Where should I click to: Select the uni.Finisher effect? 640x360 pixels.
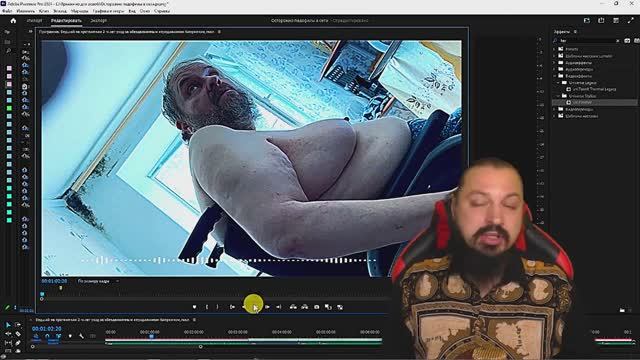583,102
